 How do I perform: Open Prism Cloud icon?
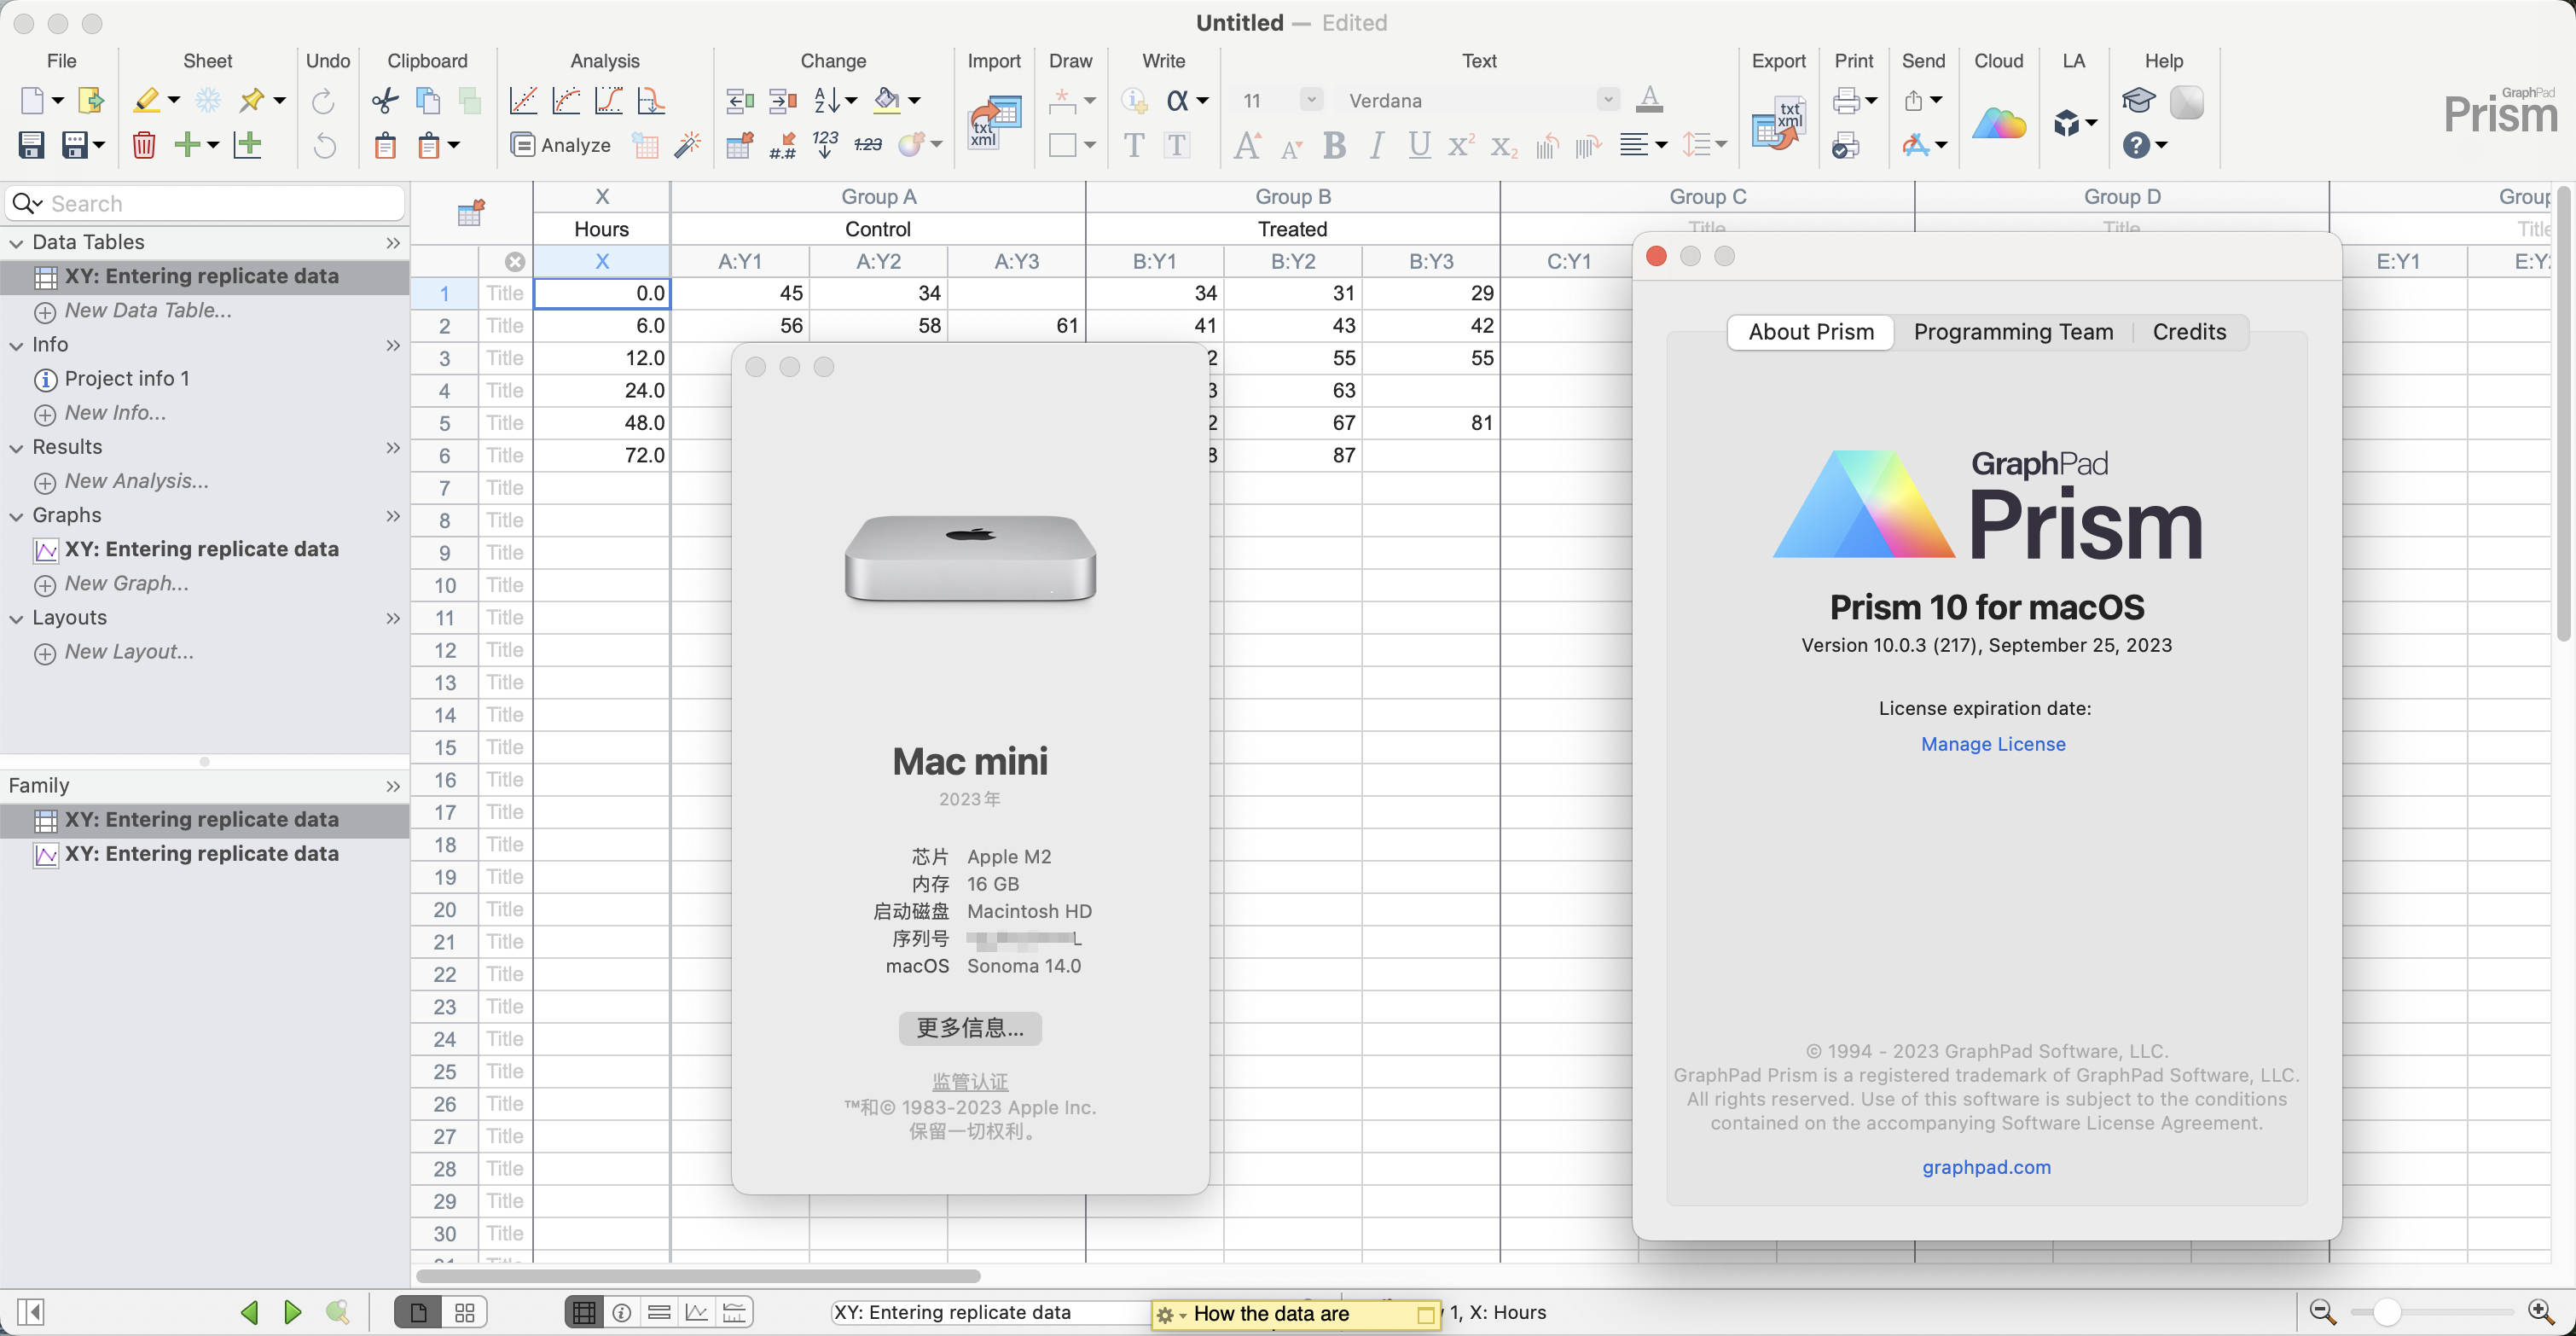1998,123
